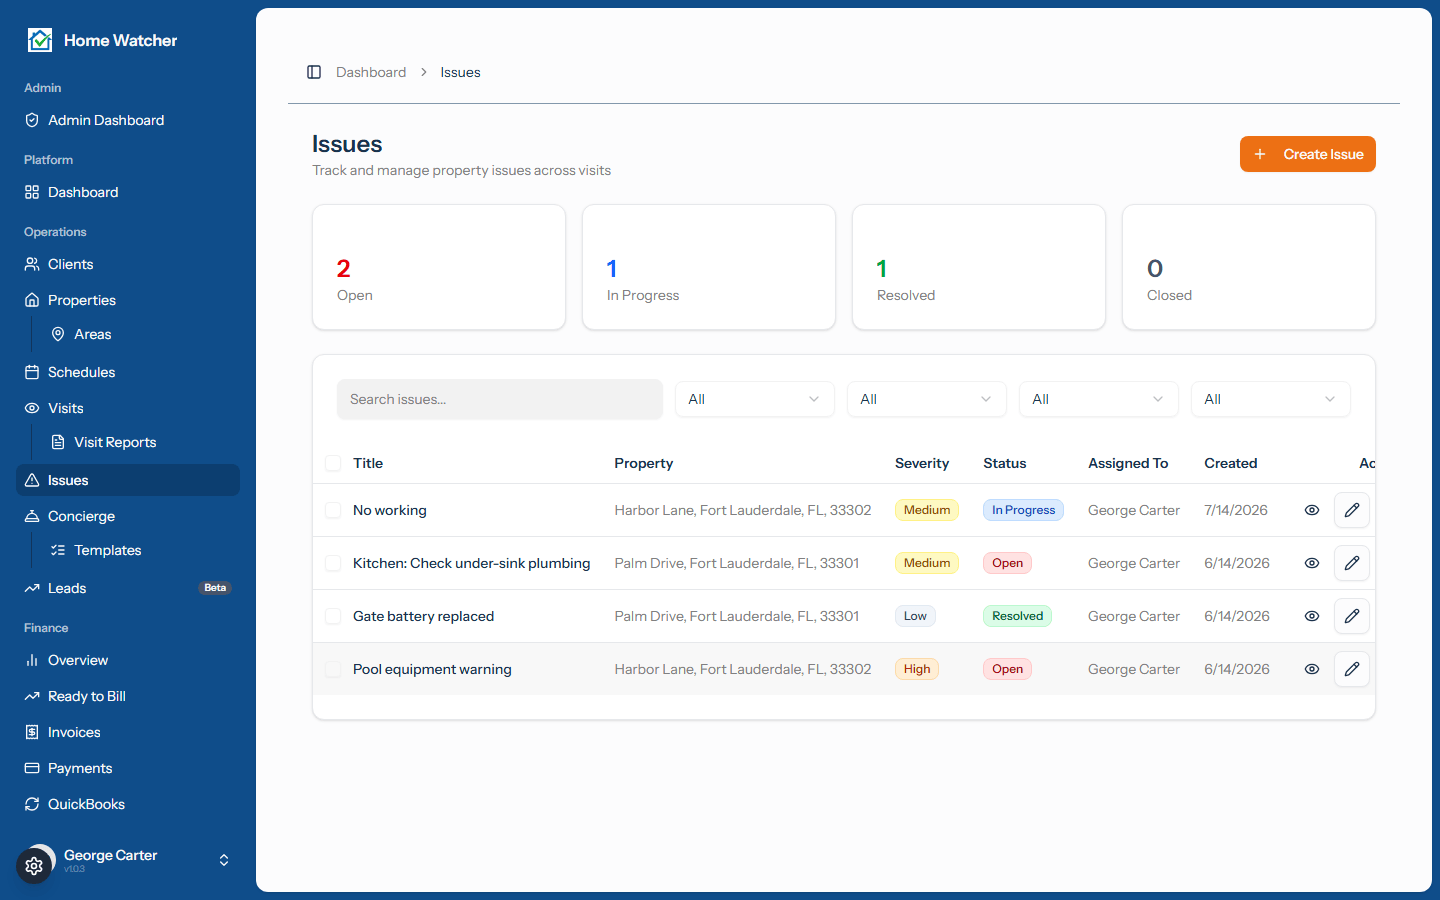Click the Severity column header

point(922,463)
